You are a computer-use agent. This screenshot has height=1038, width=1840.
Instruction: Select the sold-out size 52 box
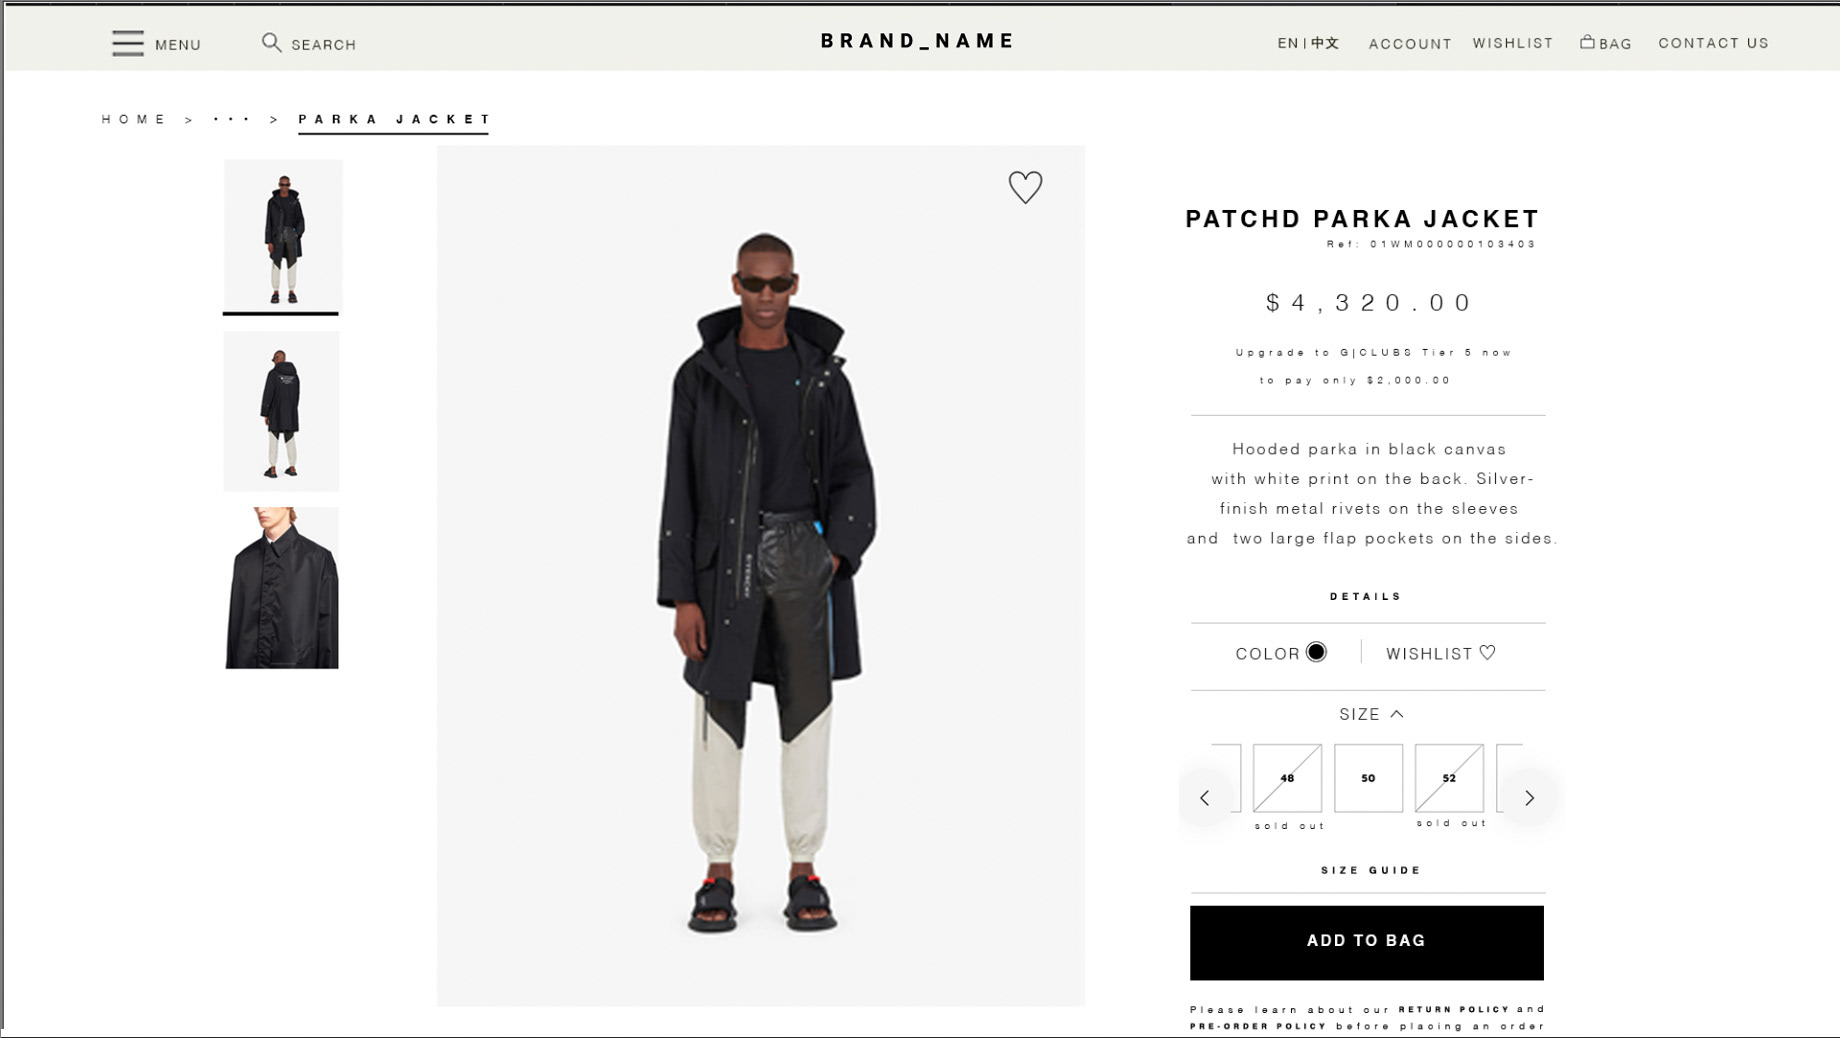(x=1449, y=778)
